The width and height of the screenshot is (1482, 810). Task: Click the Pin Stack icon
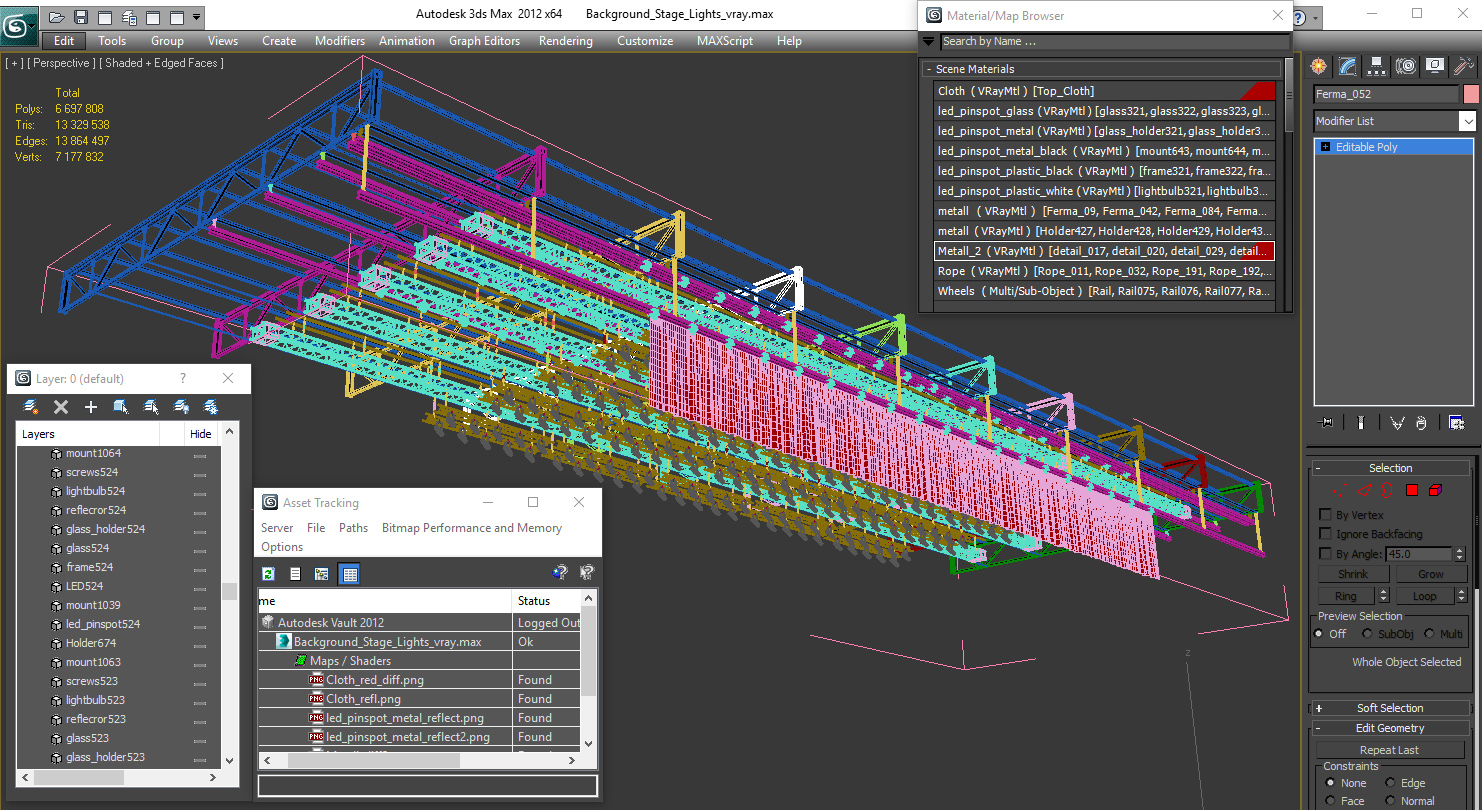(x=1326, y=423)
